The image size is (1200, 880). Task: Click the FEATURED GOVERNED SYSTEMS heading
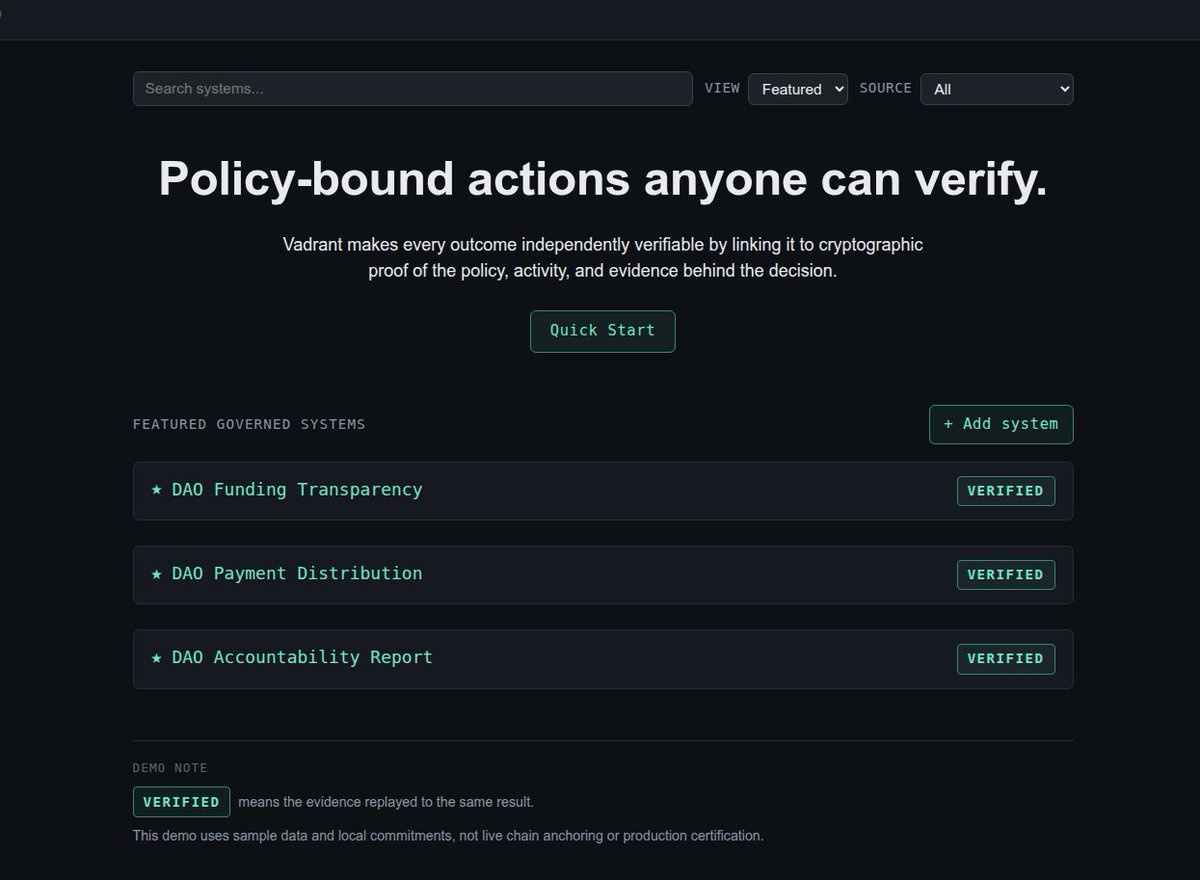249,424
